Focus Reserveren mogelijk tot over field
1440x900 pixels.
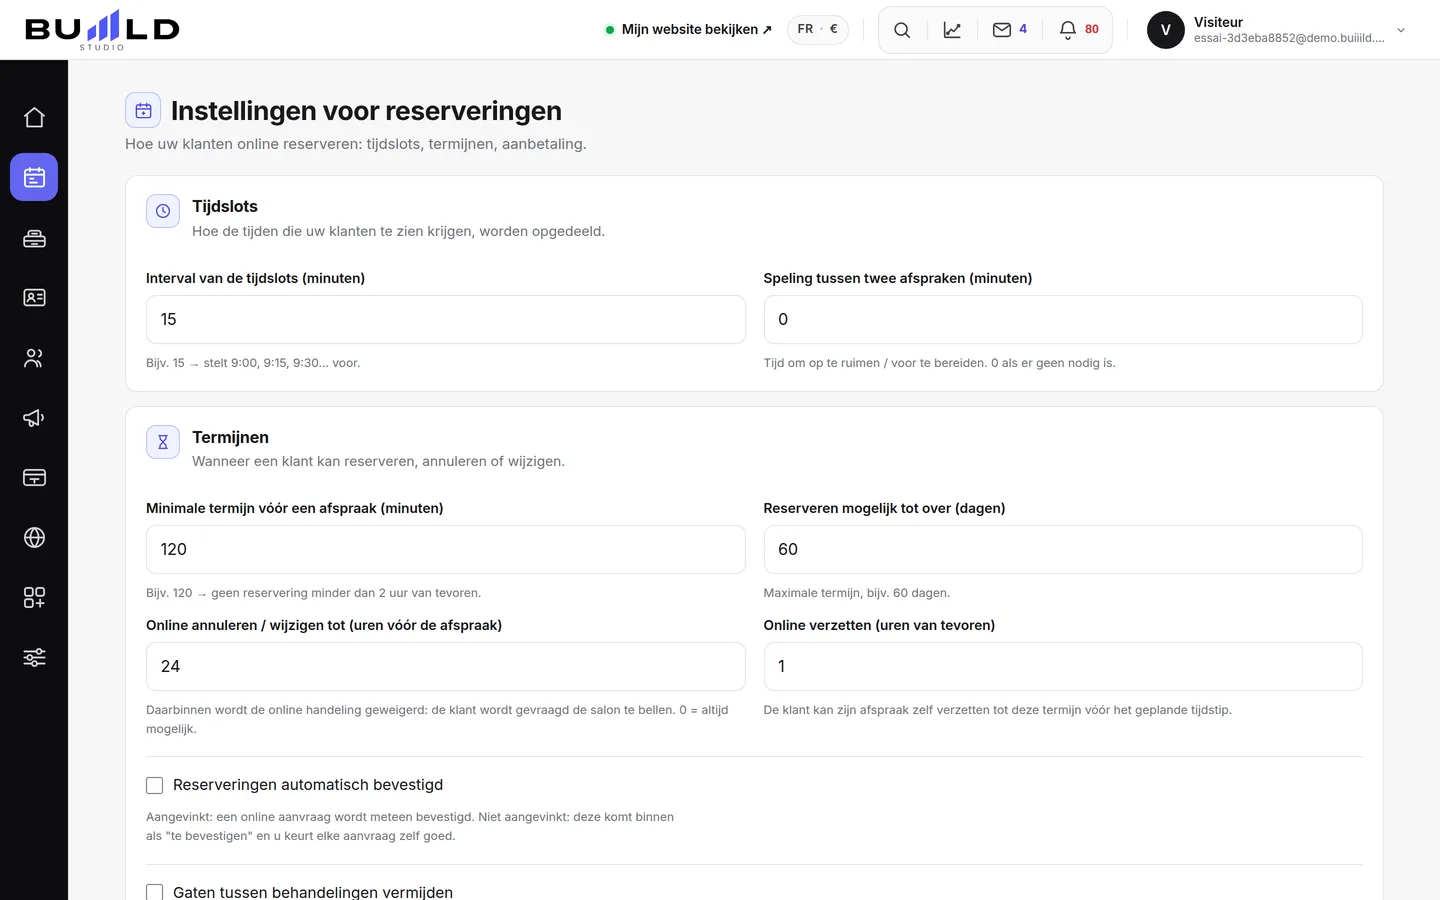tap(1063, 549)
